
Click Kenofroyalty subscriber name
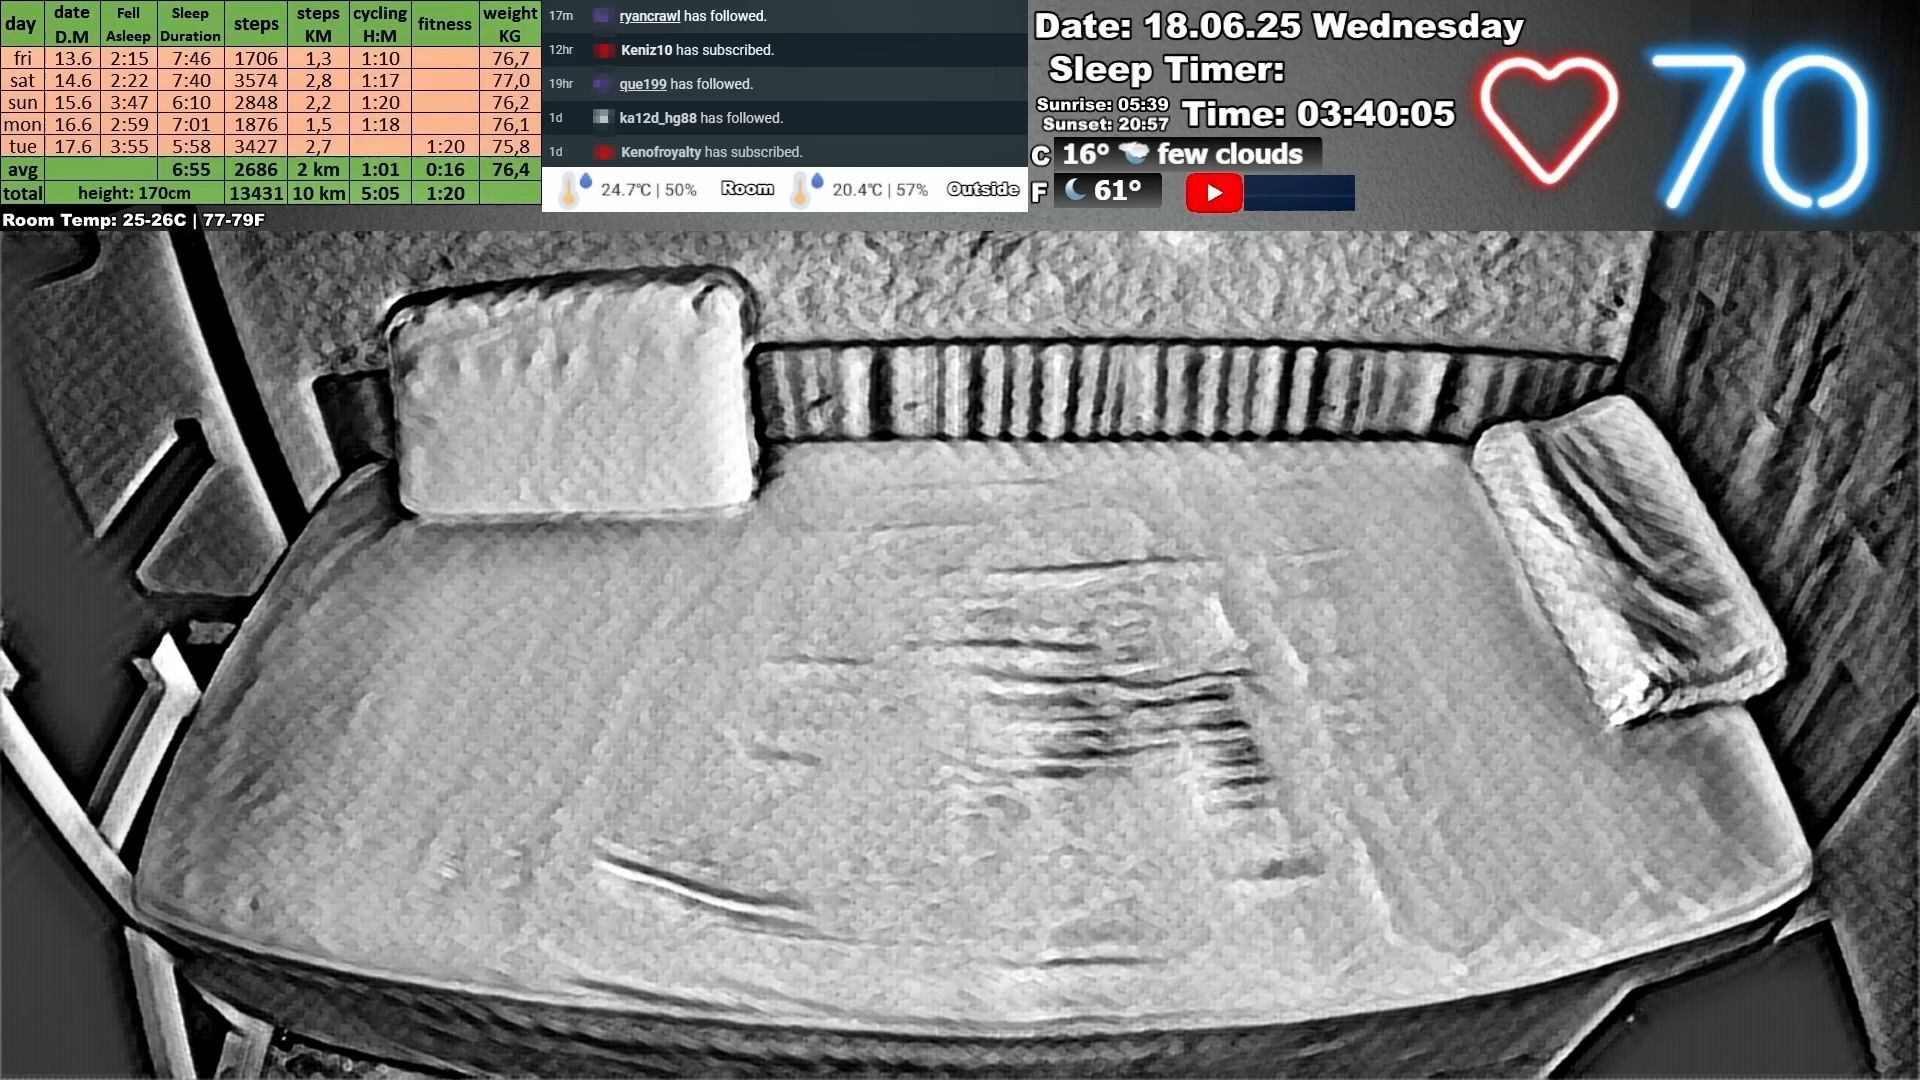click(660, 152)
